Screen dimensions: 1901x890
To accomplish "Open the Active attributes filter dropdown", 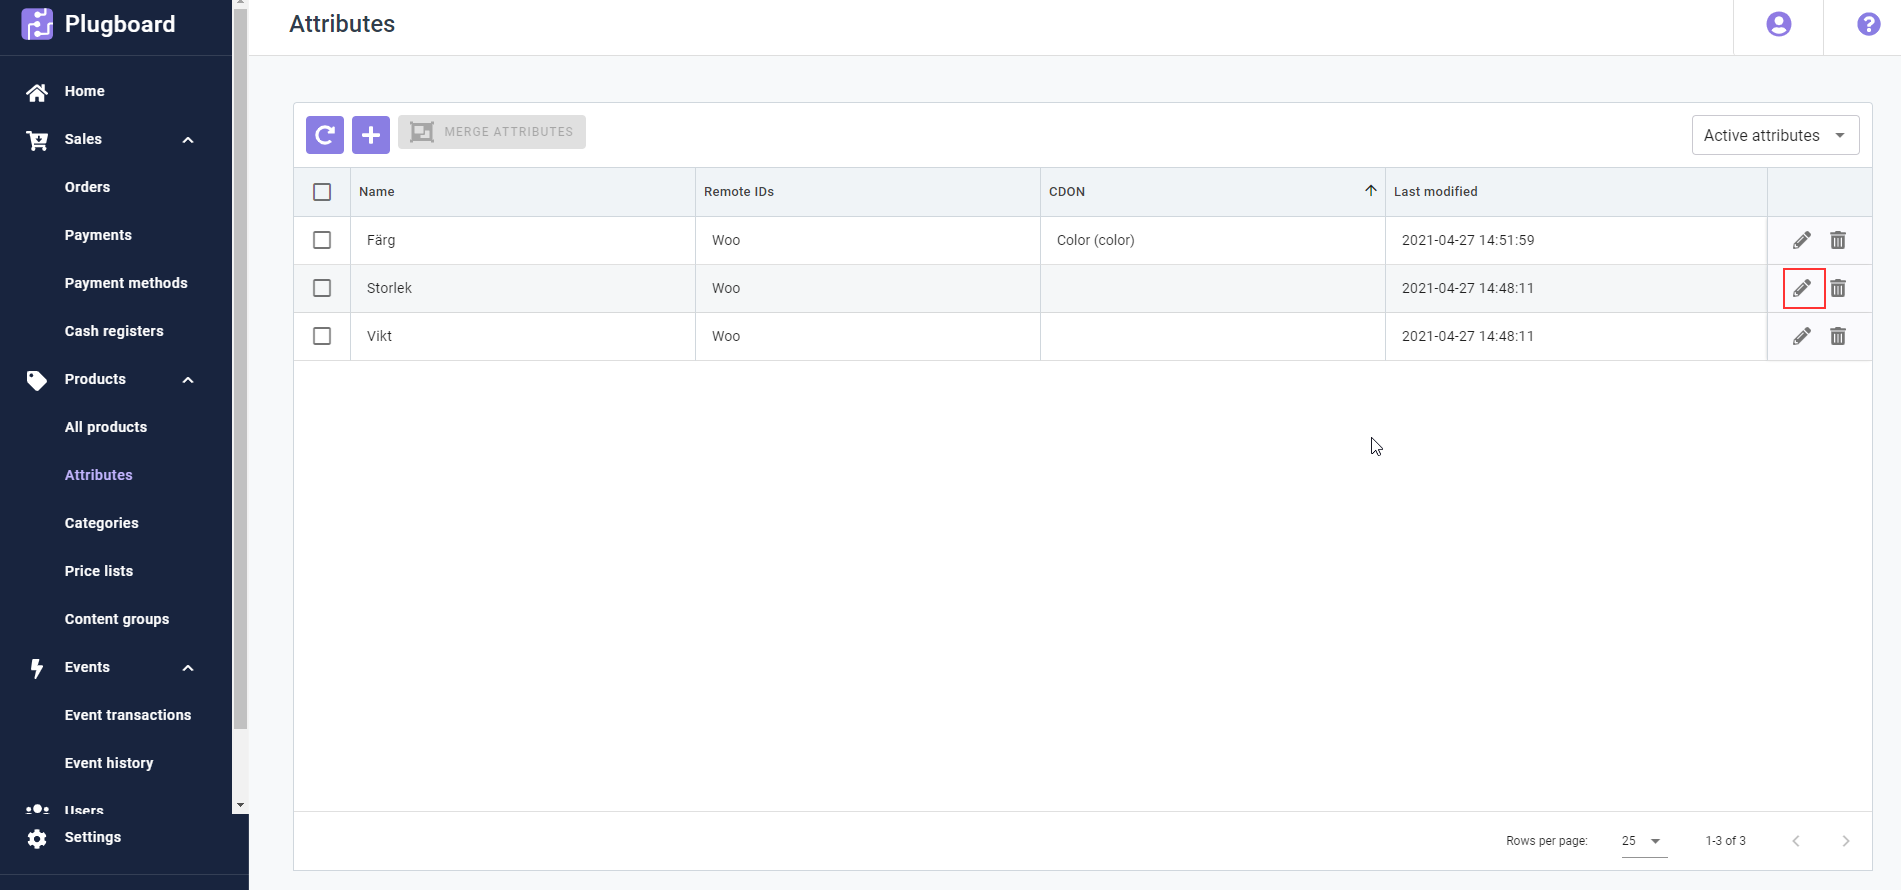I will click(x=1775, y=135).
